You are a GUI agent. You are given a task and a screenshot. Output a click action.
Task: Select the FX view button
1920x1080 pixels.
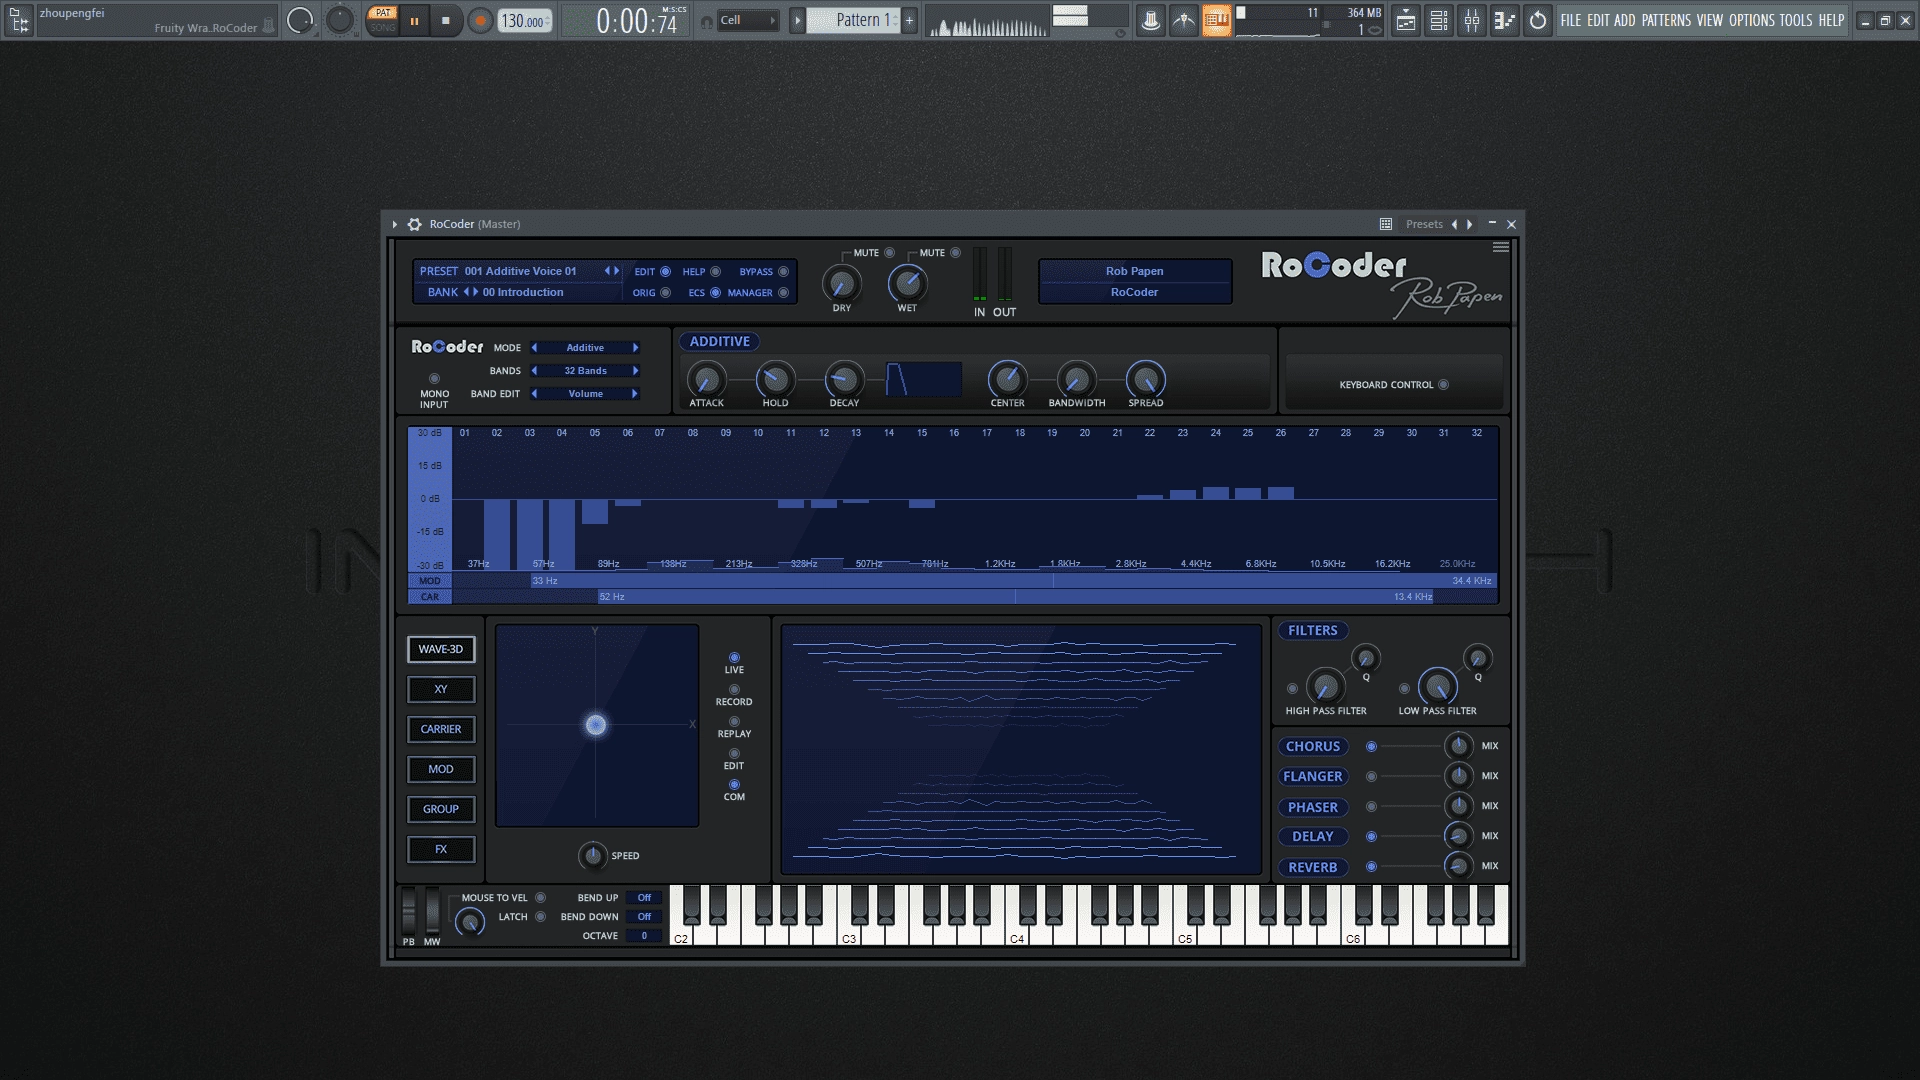pyautogui.click(x=441, y=850)
